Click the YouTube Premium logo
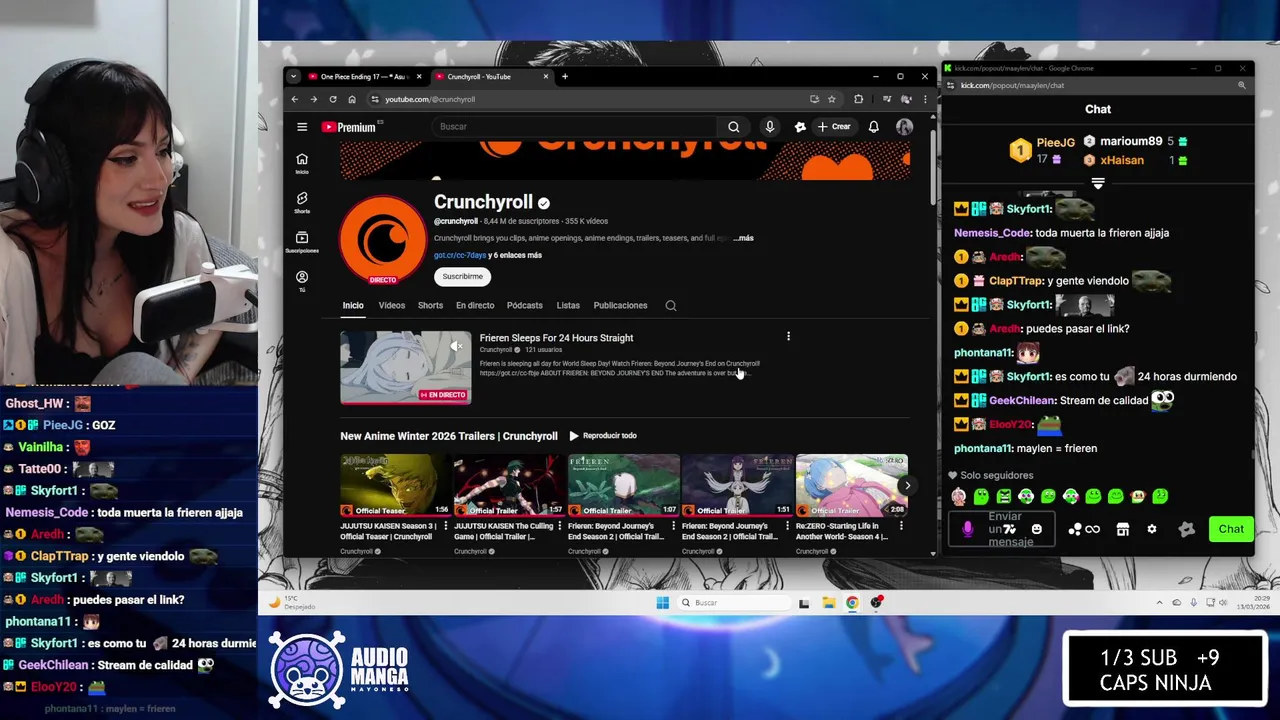Image resolution: width=1280 pixels, height=720 pixels. coord(349,127)
